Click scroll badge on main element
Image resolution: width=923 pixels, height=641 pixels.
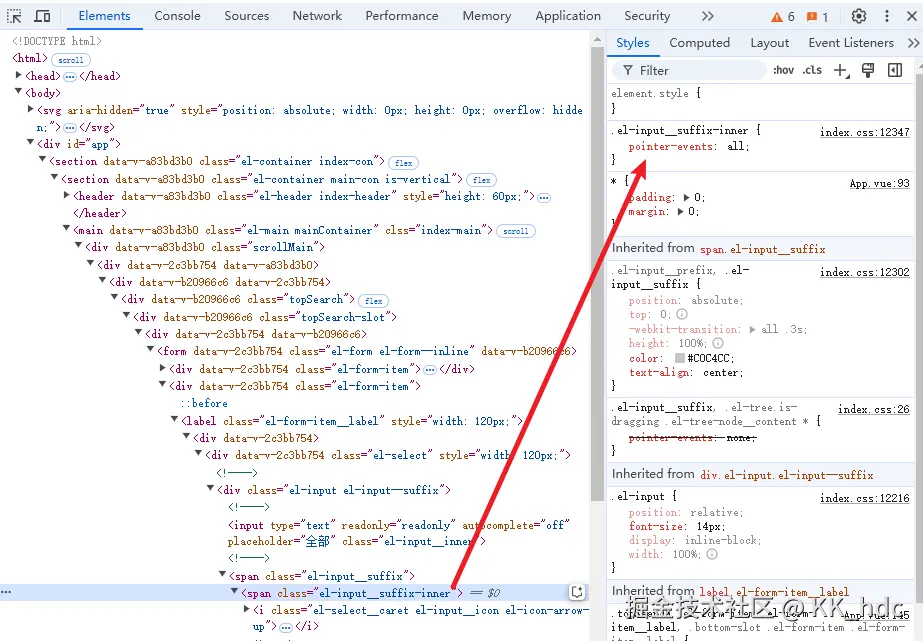(x=516, y=231)
